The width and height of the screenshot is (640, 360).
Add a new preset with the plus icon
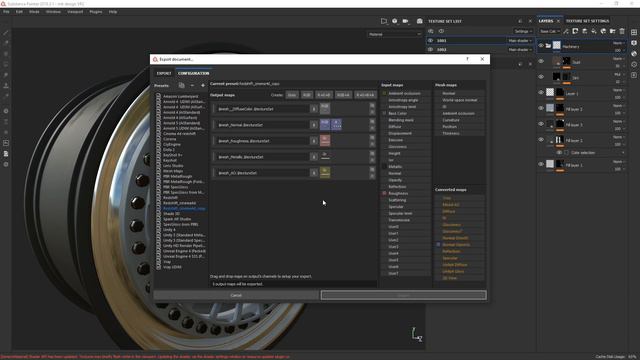(x=203, y=85)
